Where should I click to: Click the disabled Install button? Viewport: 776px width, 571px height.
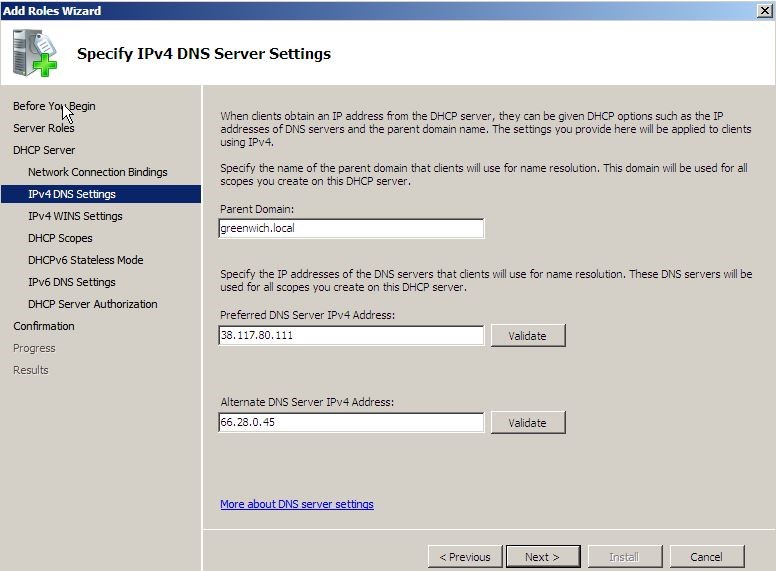tap(625, 557)
